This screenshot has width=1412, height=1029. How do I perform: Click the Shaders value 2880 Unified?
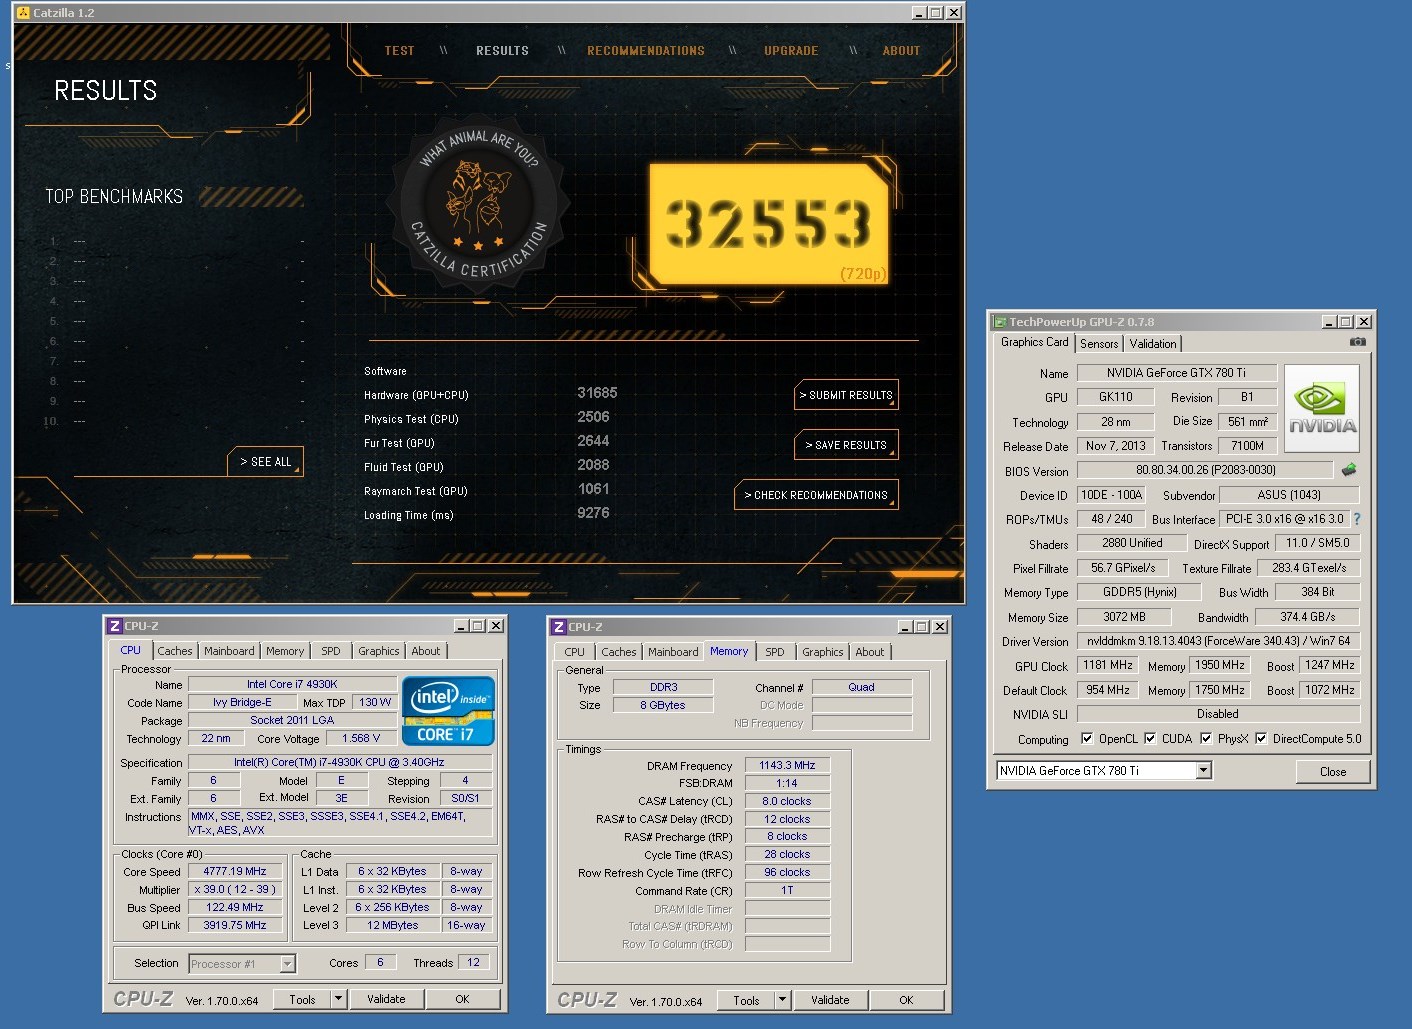(1132, 543)
